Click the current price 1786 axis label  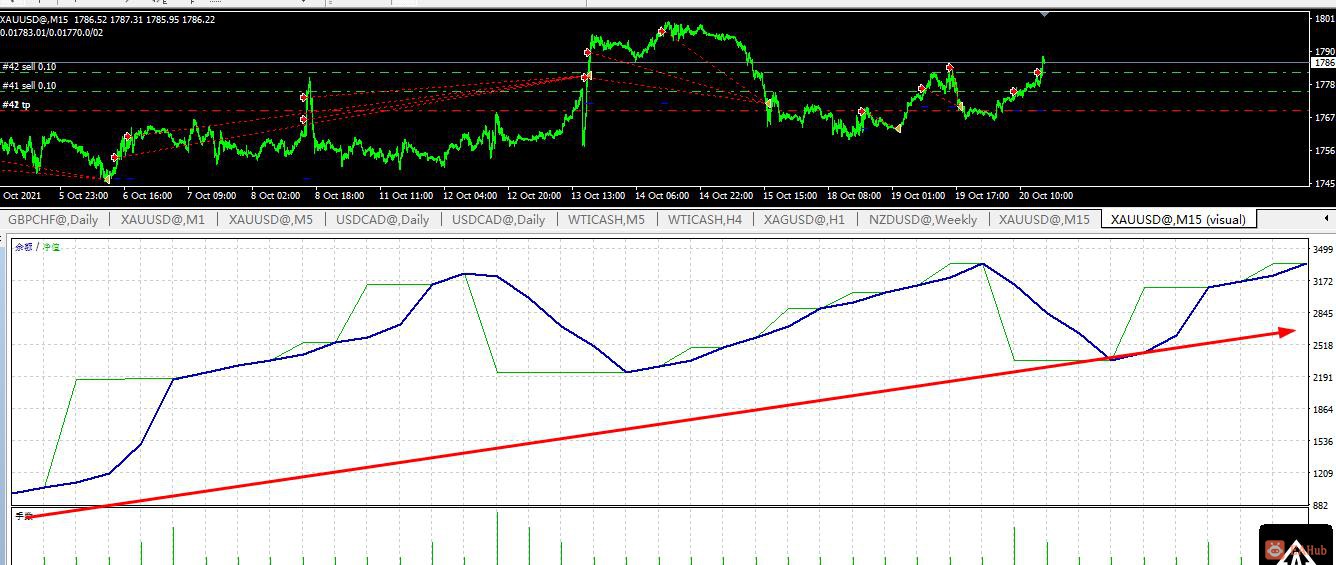pyautogui.click(x=1323, y=63)
